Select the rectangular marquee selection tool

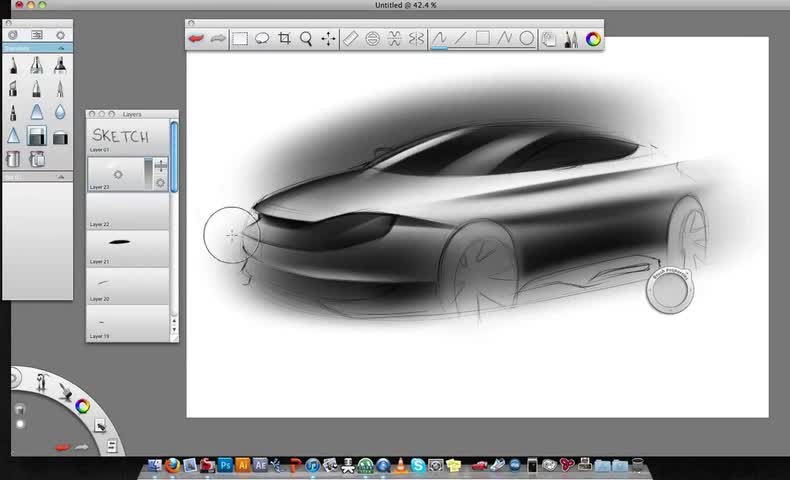coord(240,39)
